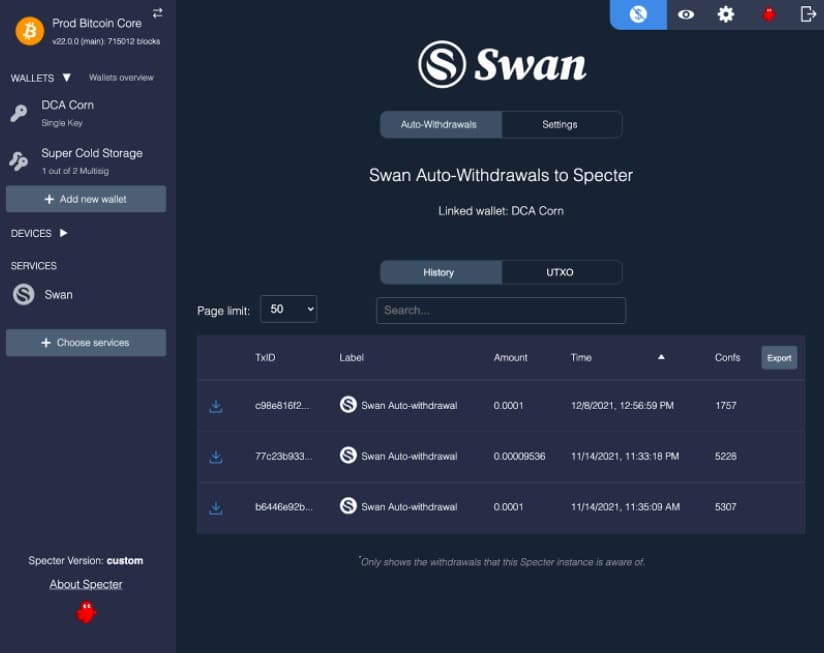This screenshot has width=824, height=653.
Task: Switch to the Settings tab
Action: click(560, 125)
